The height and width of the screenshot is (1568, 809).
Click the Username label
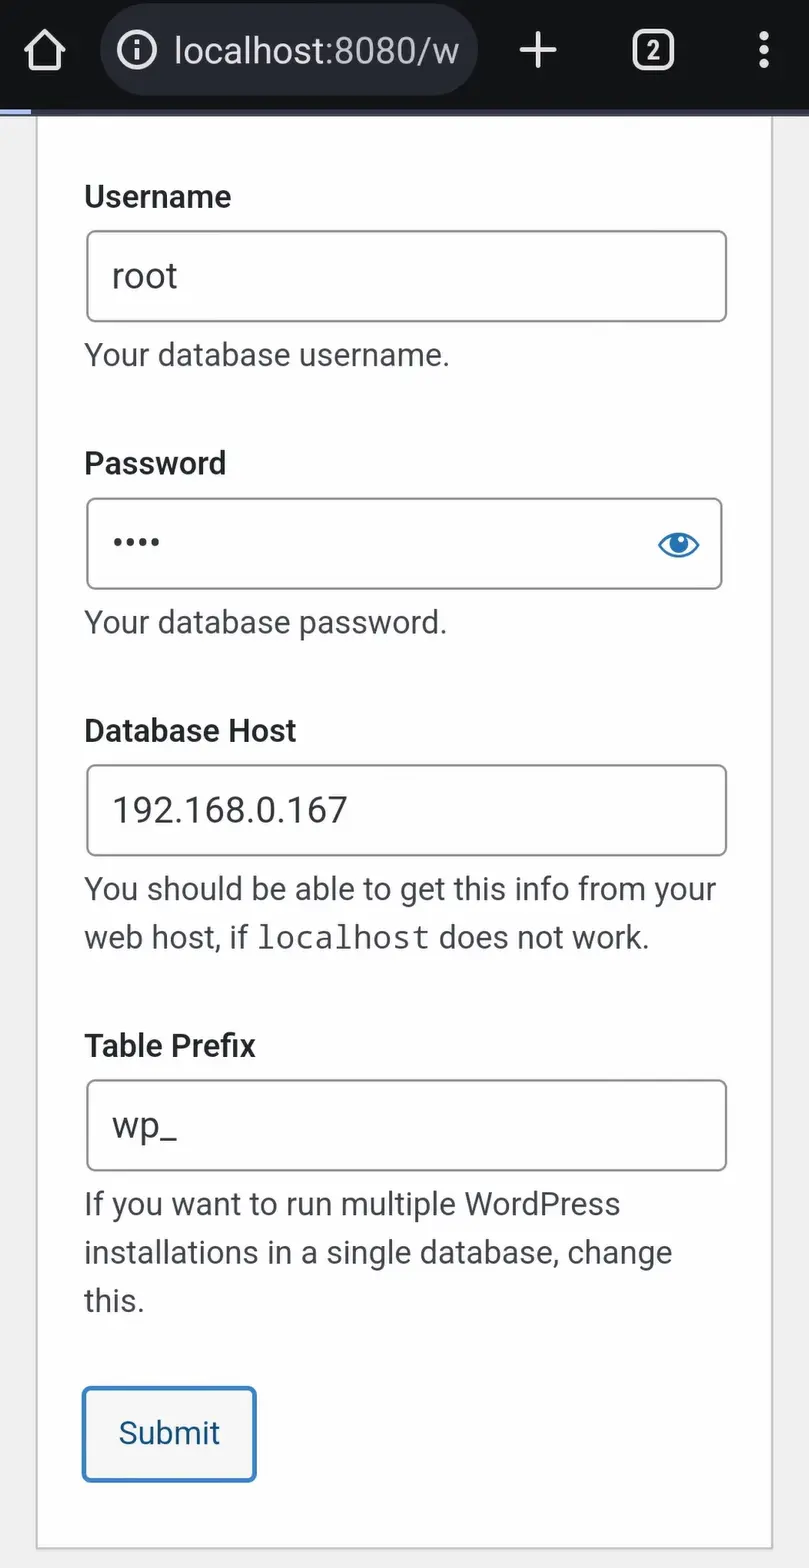coord(157,197)
